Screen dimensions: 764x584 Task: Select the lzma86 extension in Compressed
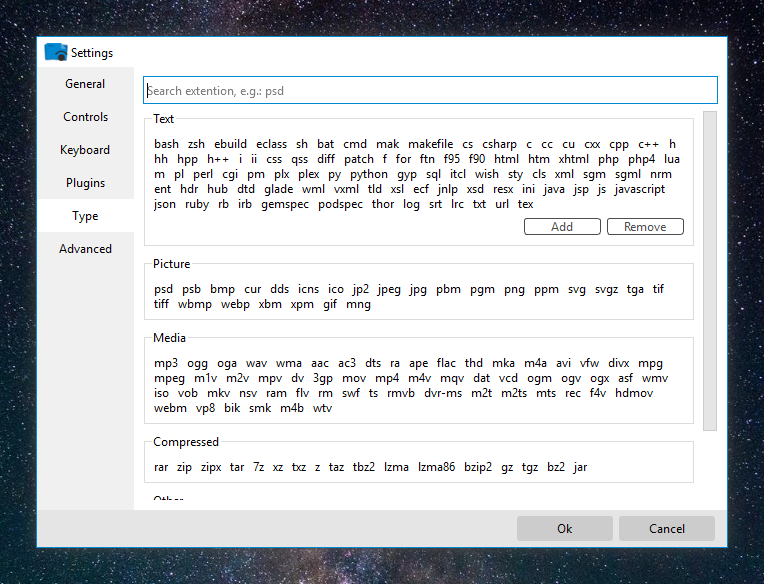point(436,468)
